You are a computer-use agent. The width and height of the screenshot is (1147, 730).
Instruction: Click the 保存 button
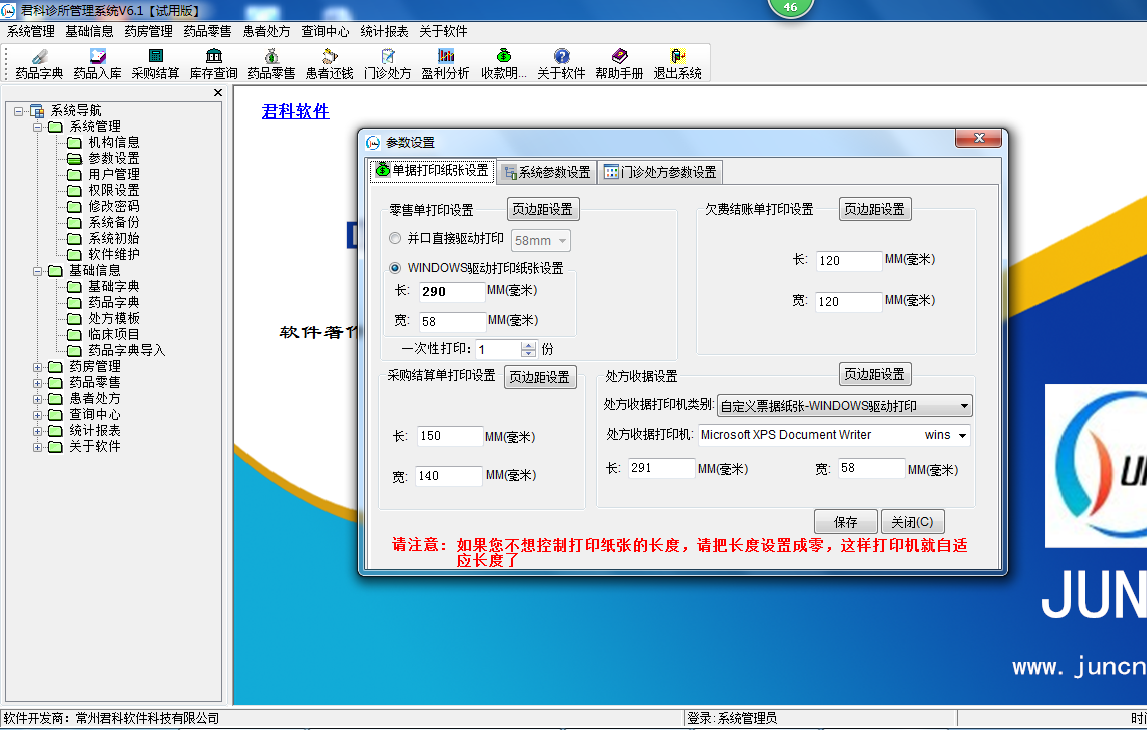846,522
